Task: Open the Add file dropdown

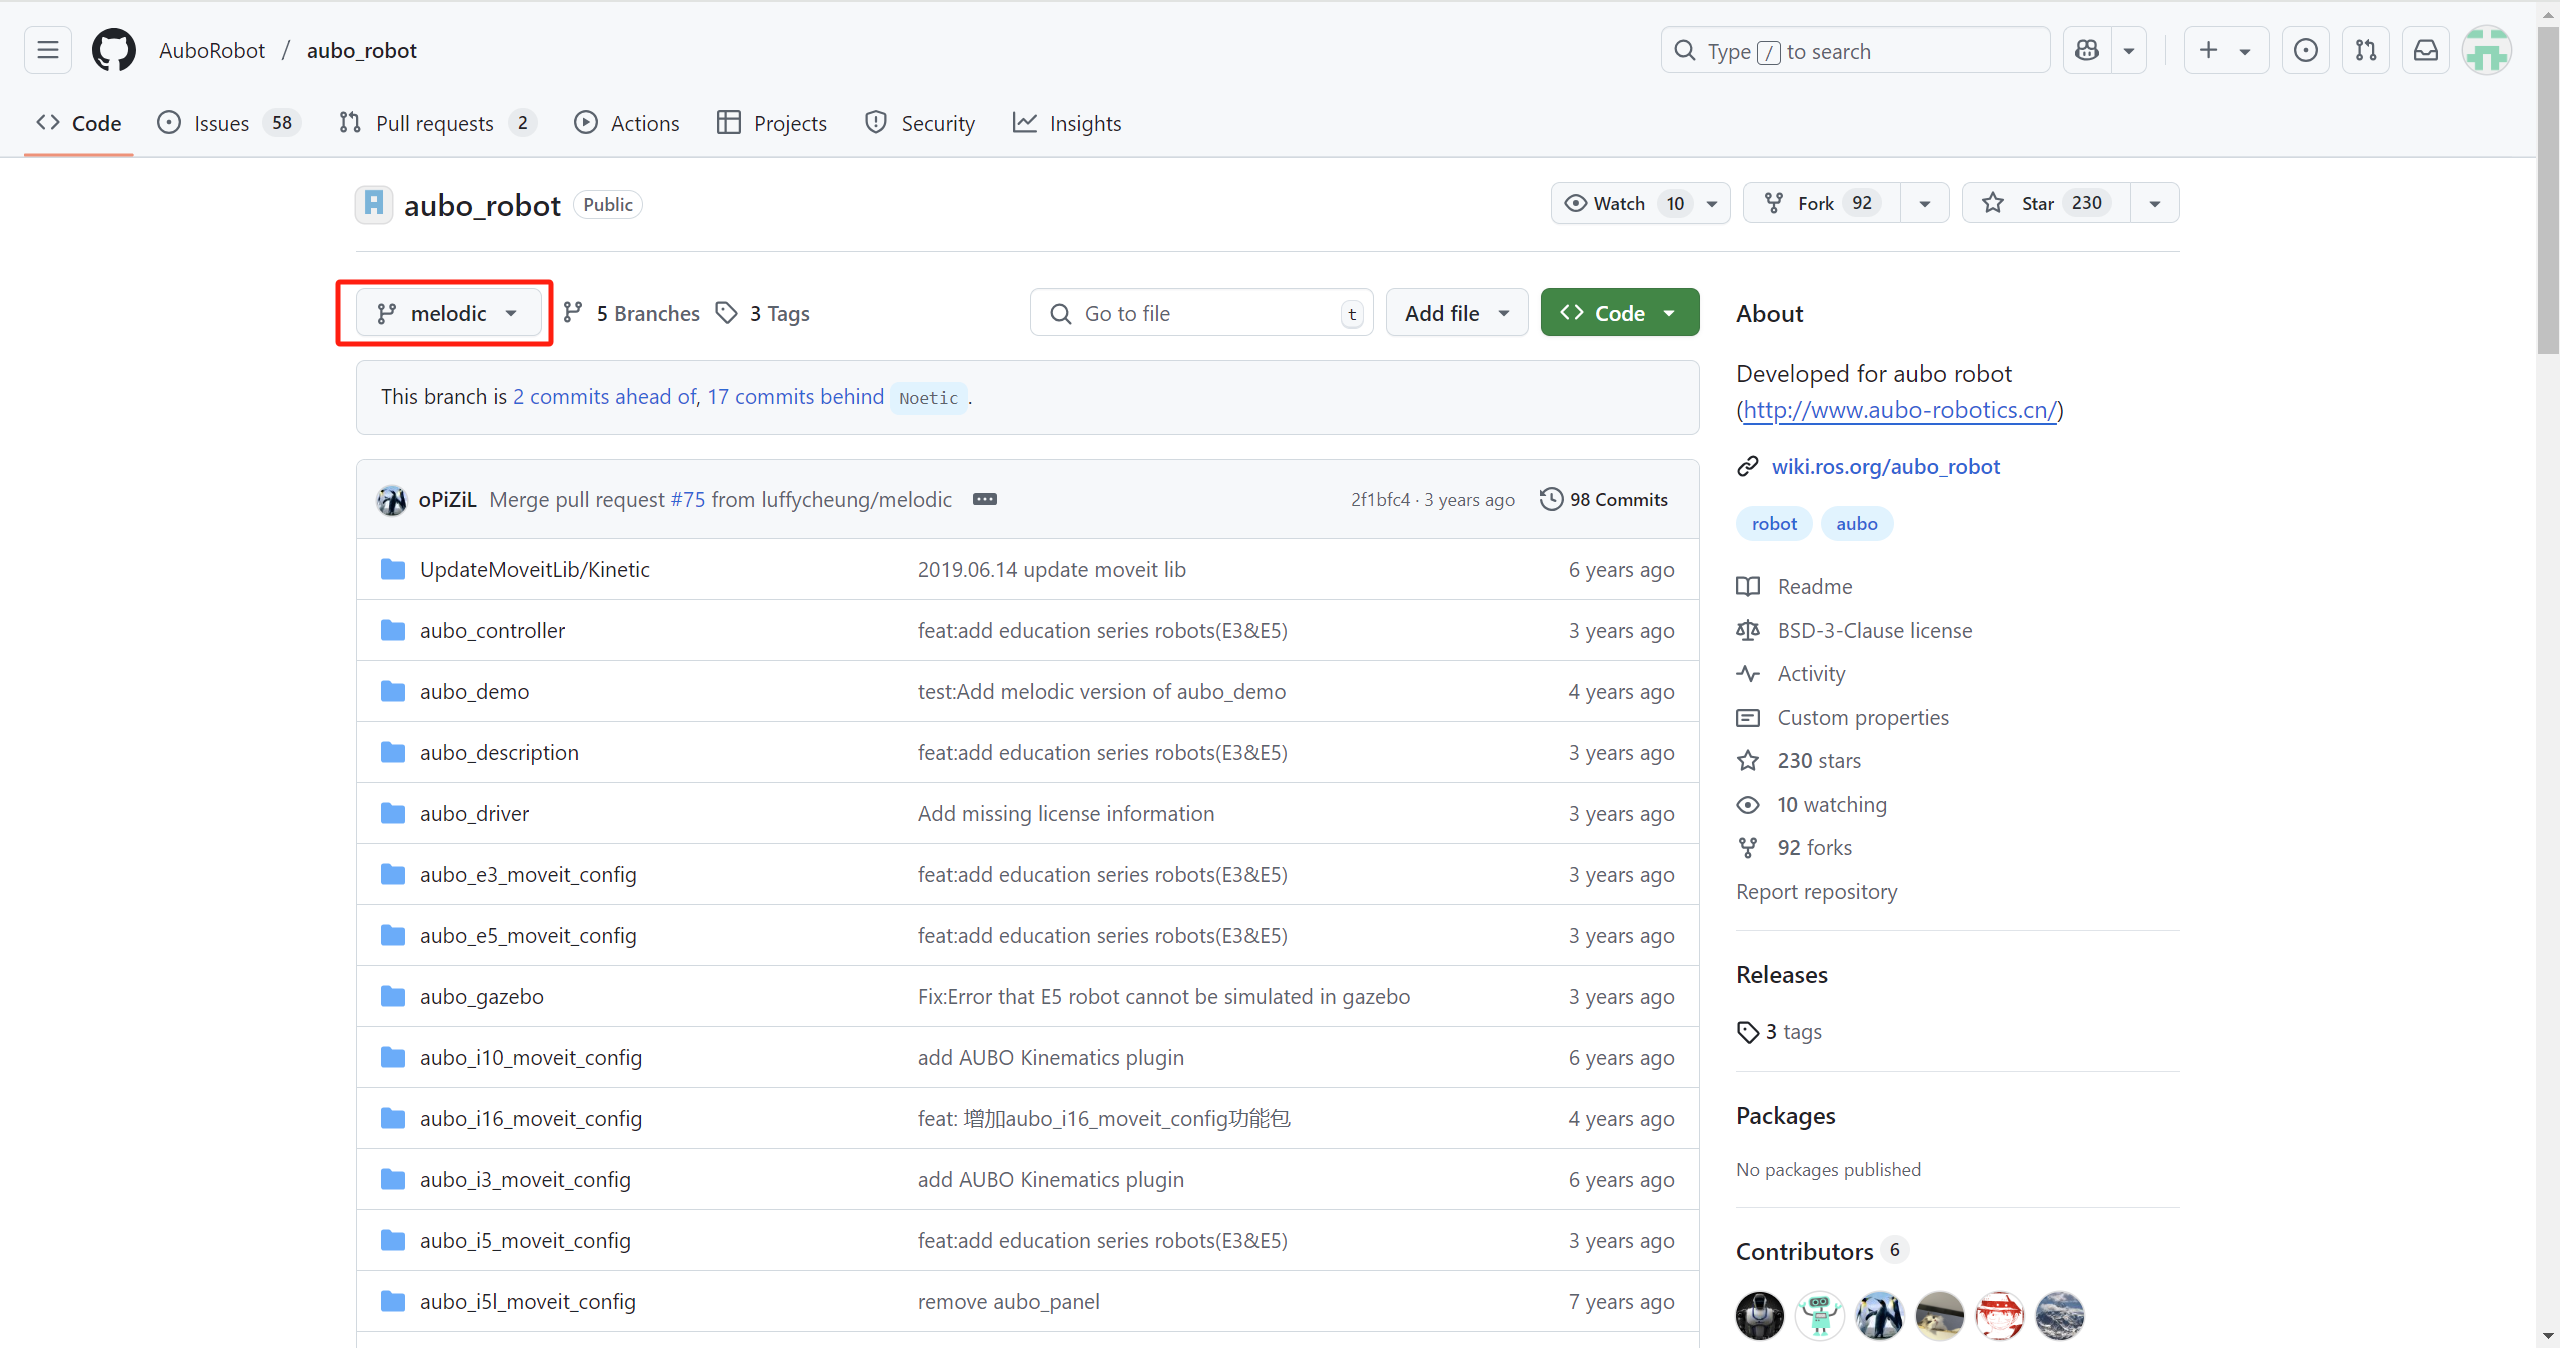Action: (x=1456, y=313)
